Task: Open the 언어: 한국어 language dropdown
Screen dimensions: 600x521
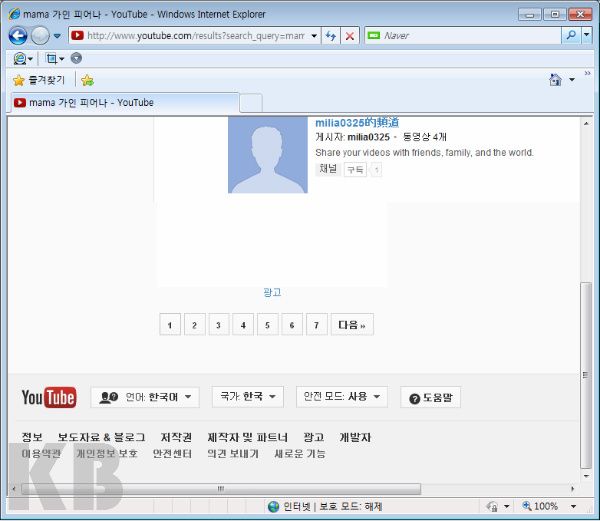Action: [145, 397]
